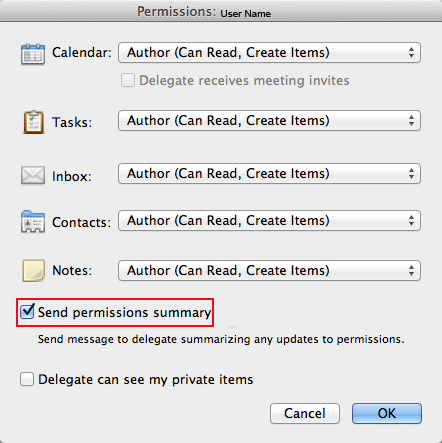
Task: Click the Notes dropdown stepper arrows
Action: 411,270
